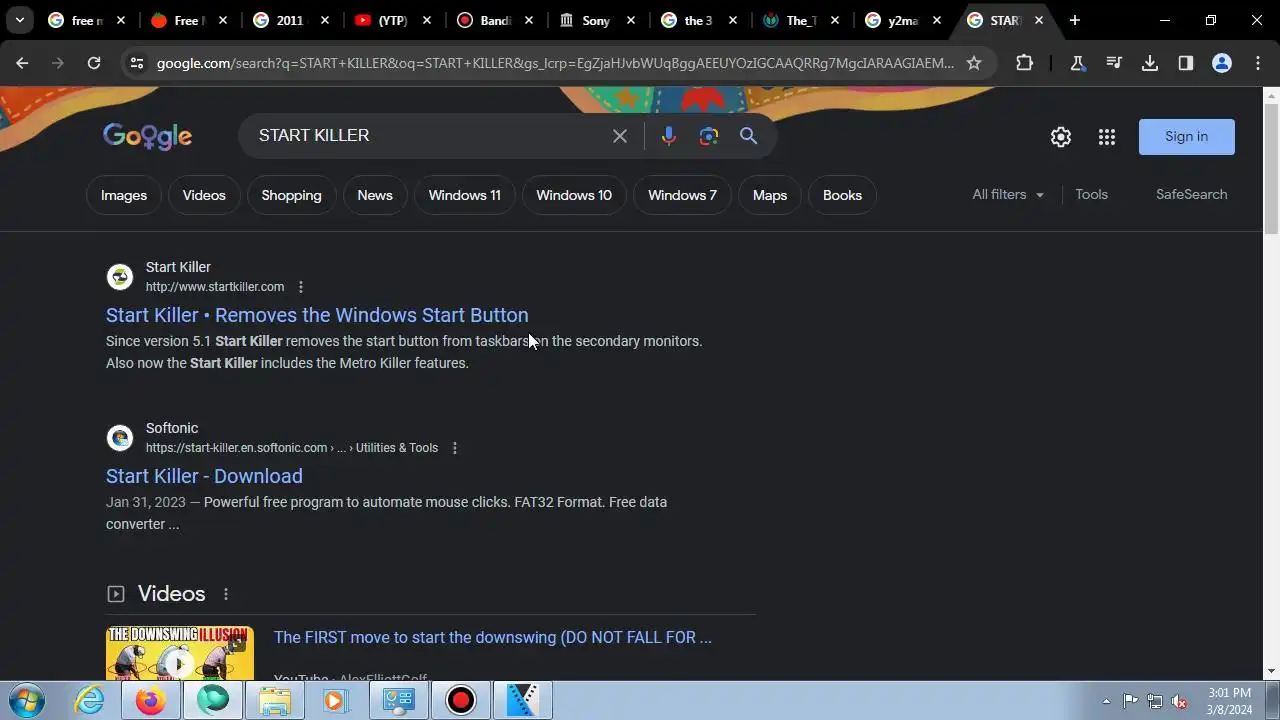This screenshot has height=720, width=1280.
Task: Open Chrome three-dot menu
Action: click(x=1258, y=63)
